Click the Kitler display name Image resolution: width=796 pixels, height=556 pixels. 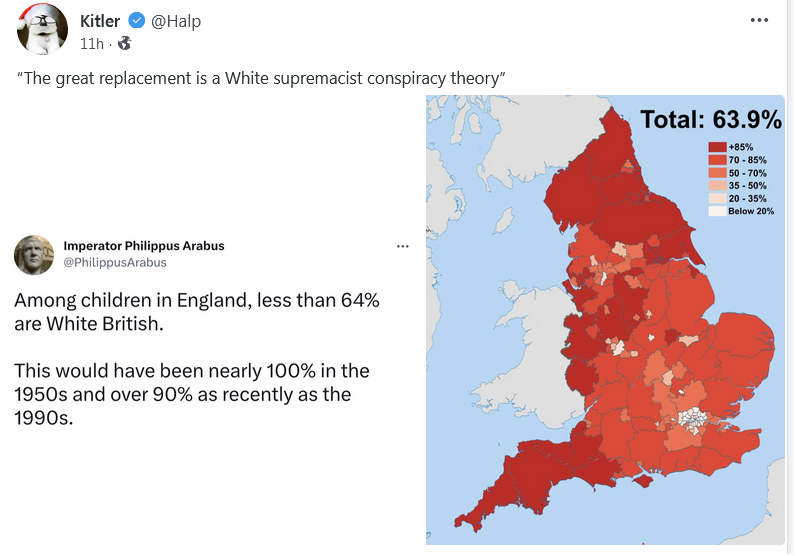pos(100,21)
